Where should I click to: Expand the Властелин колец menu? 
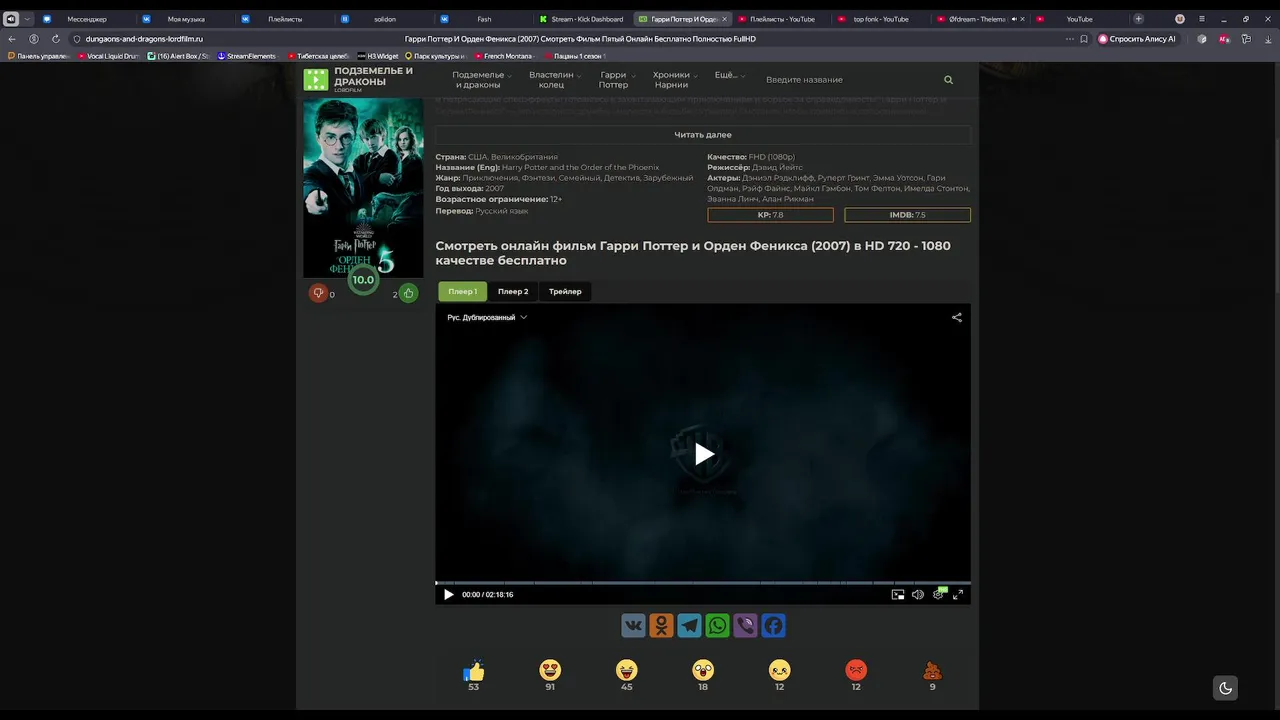[x=554, y=80]
